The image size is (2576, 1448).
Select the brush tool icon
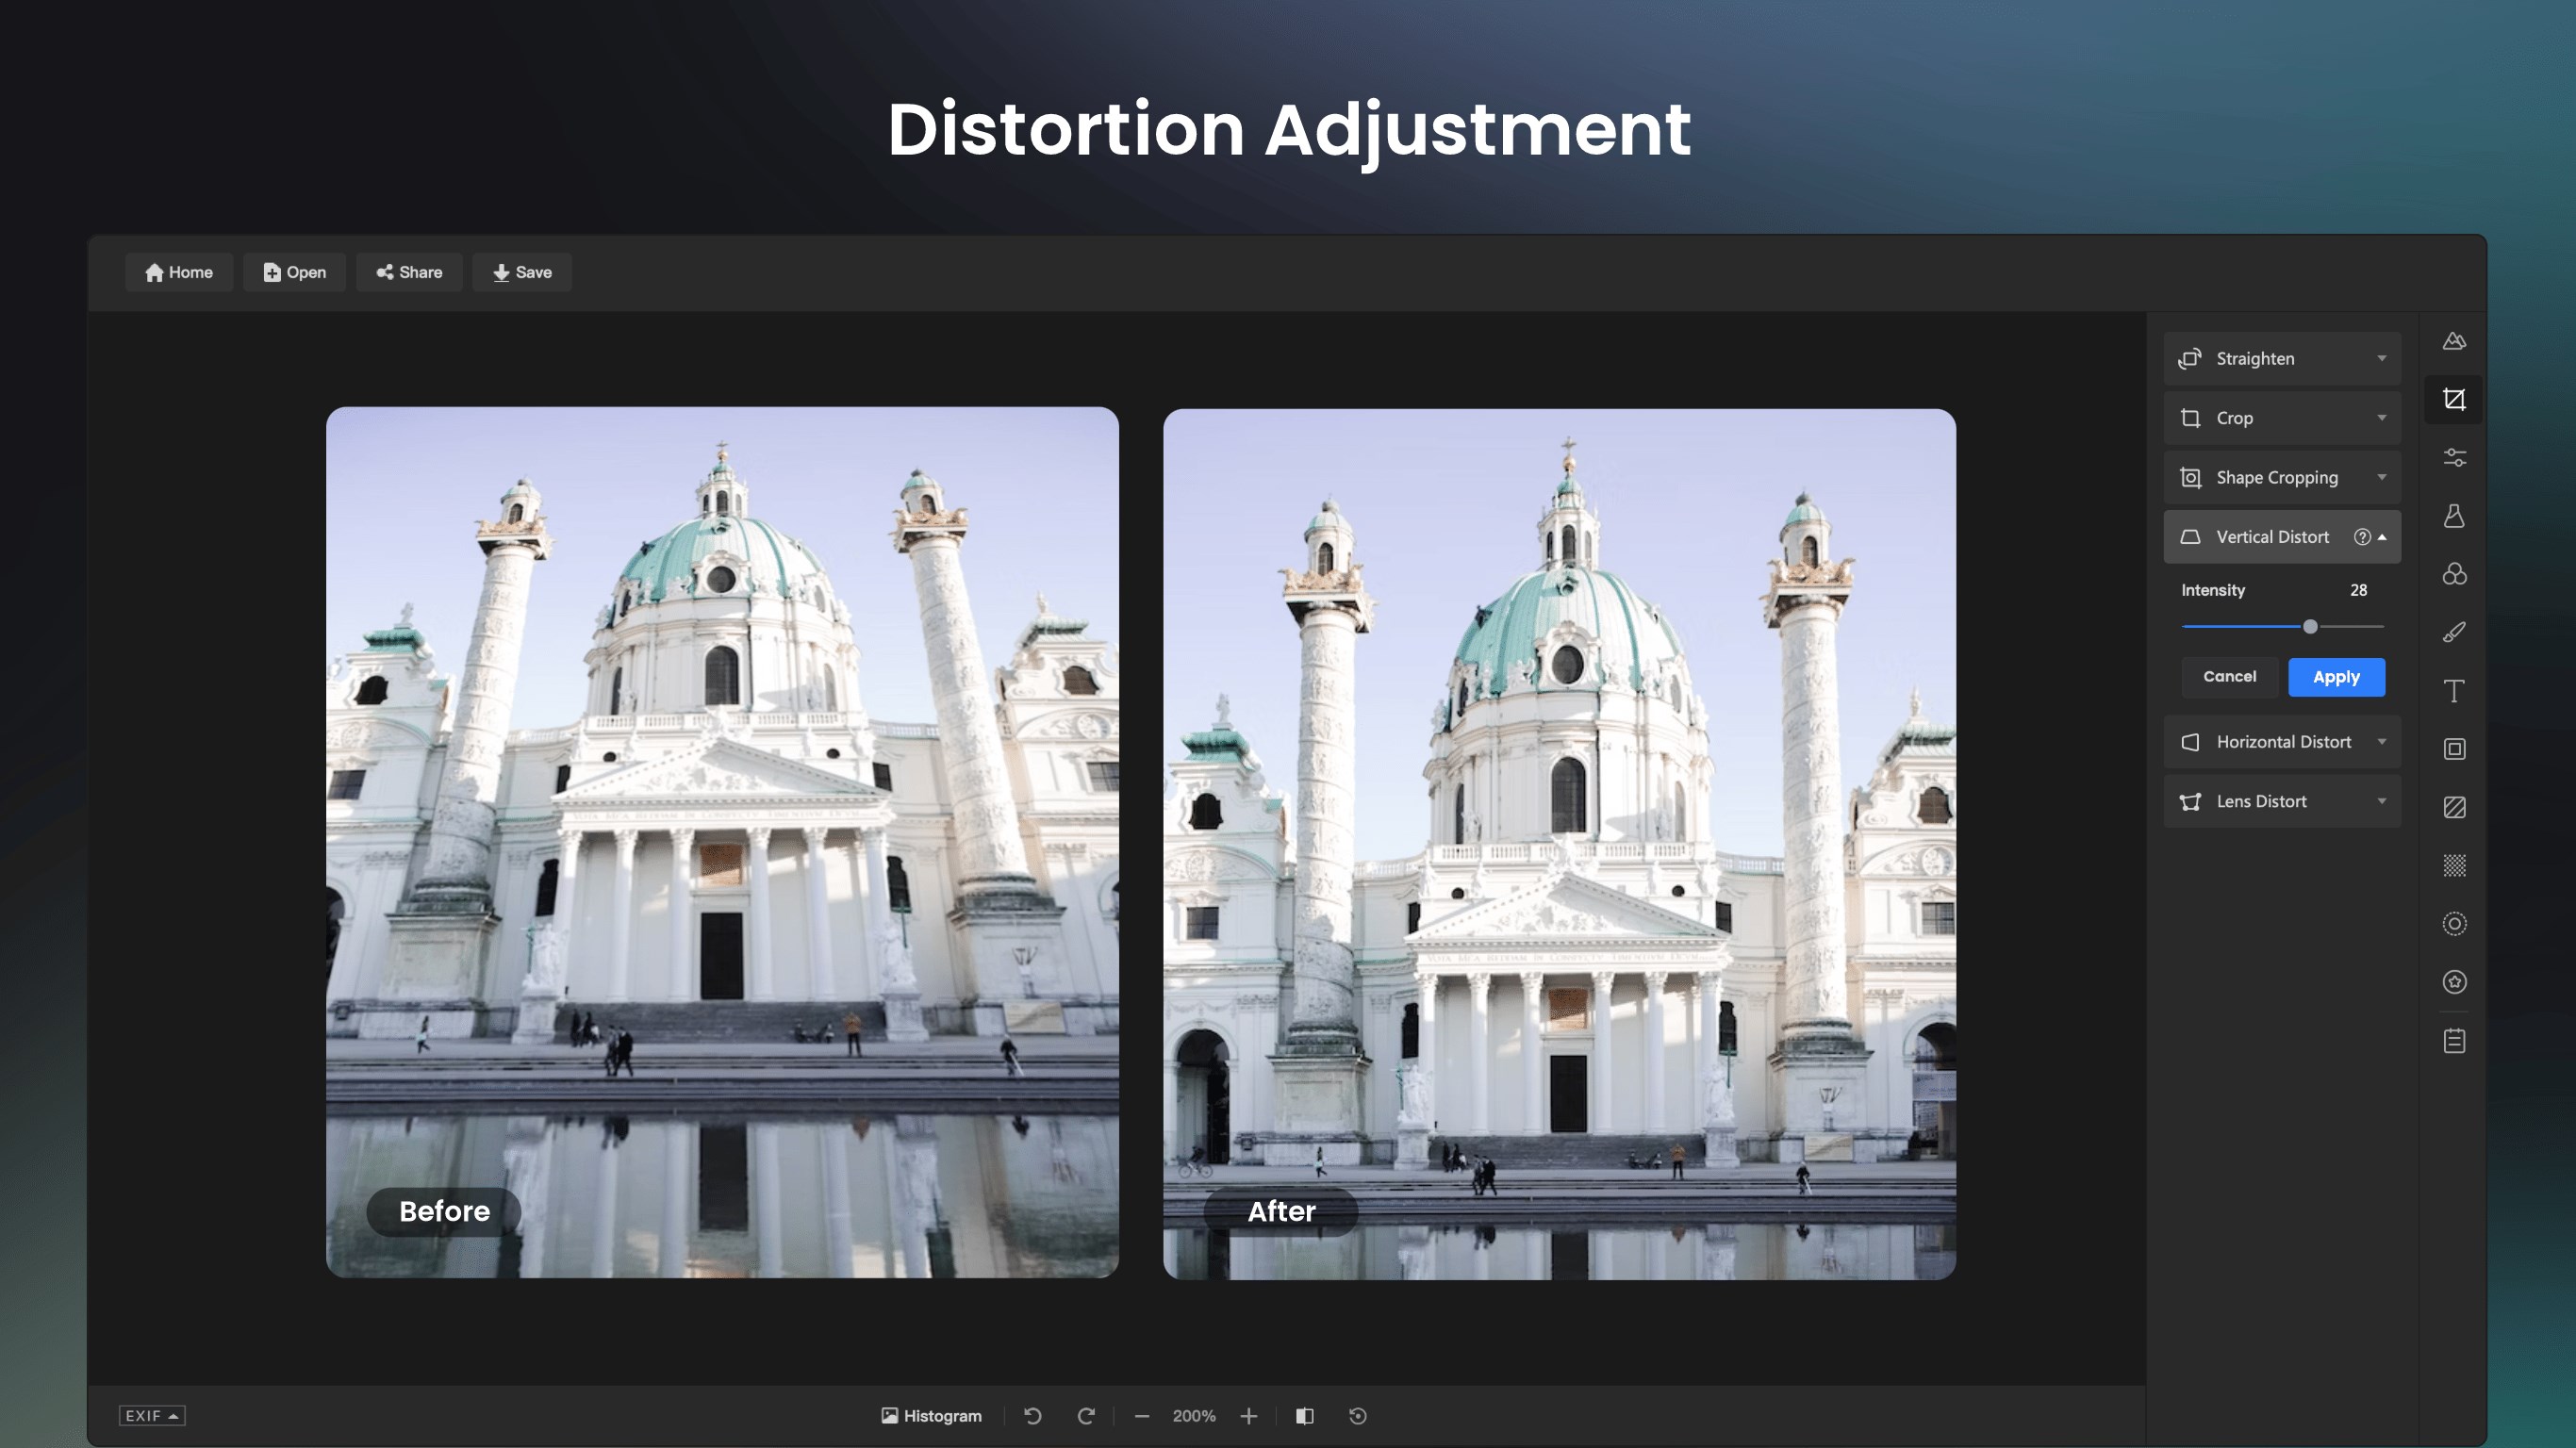[2454, 632]
